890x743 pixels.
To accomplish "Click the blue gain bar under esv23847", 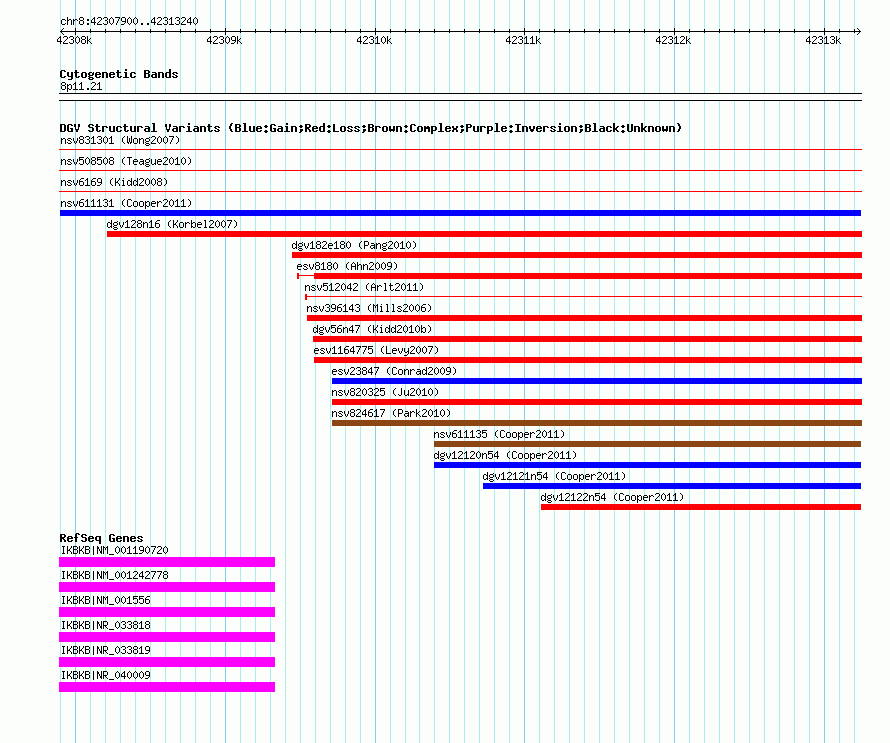I will 597,381.
